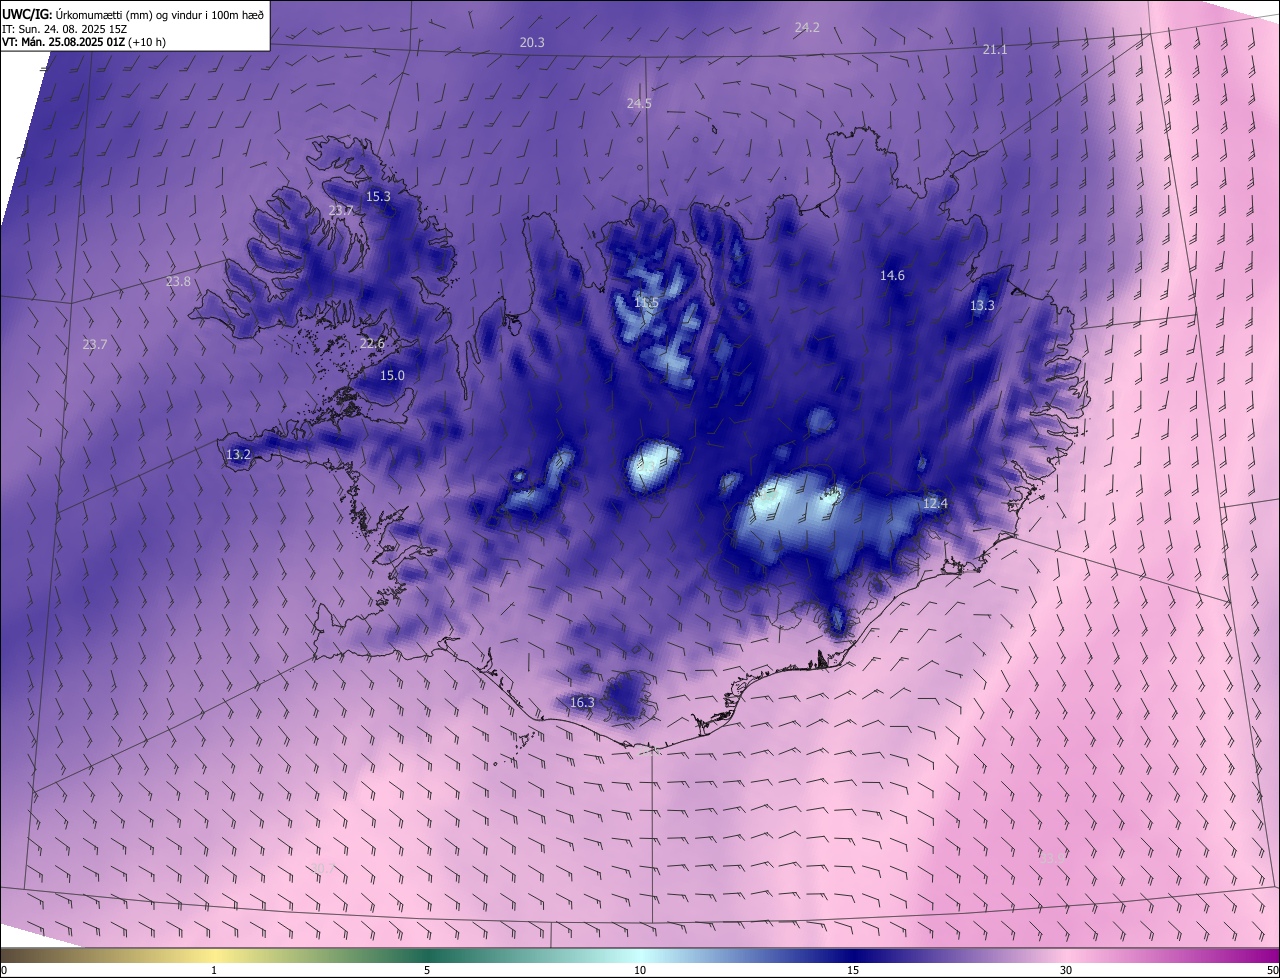Click the color scale tick labeled 1

click(x=214, y=970)
